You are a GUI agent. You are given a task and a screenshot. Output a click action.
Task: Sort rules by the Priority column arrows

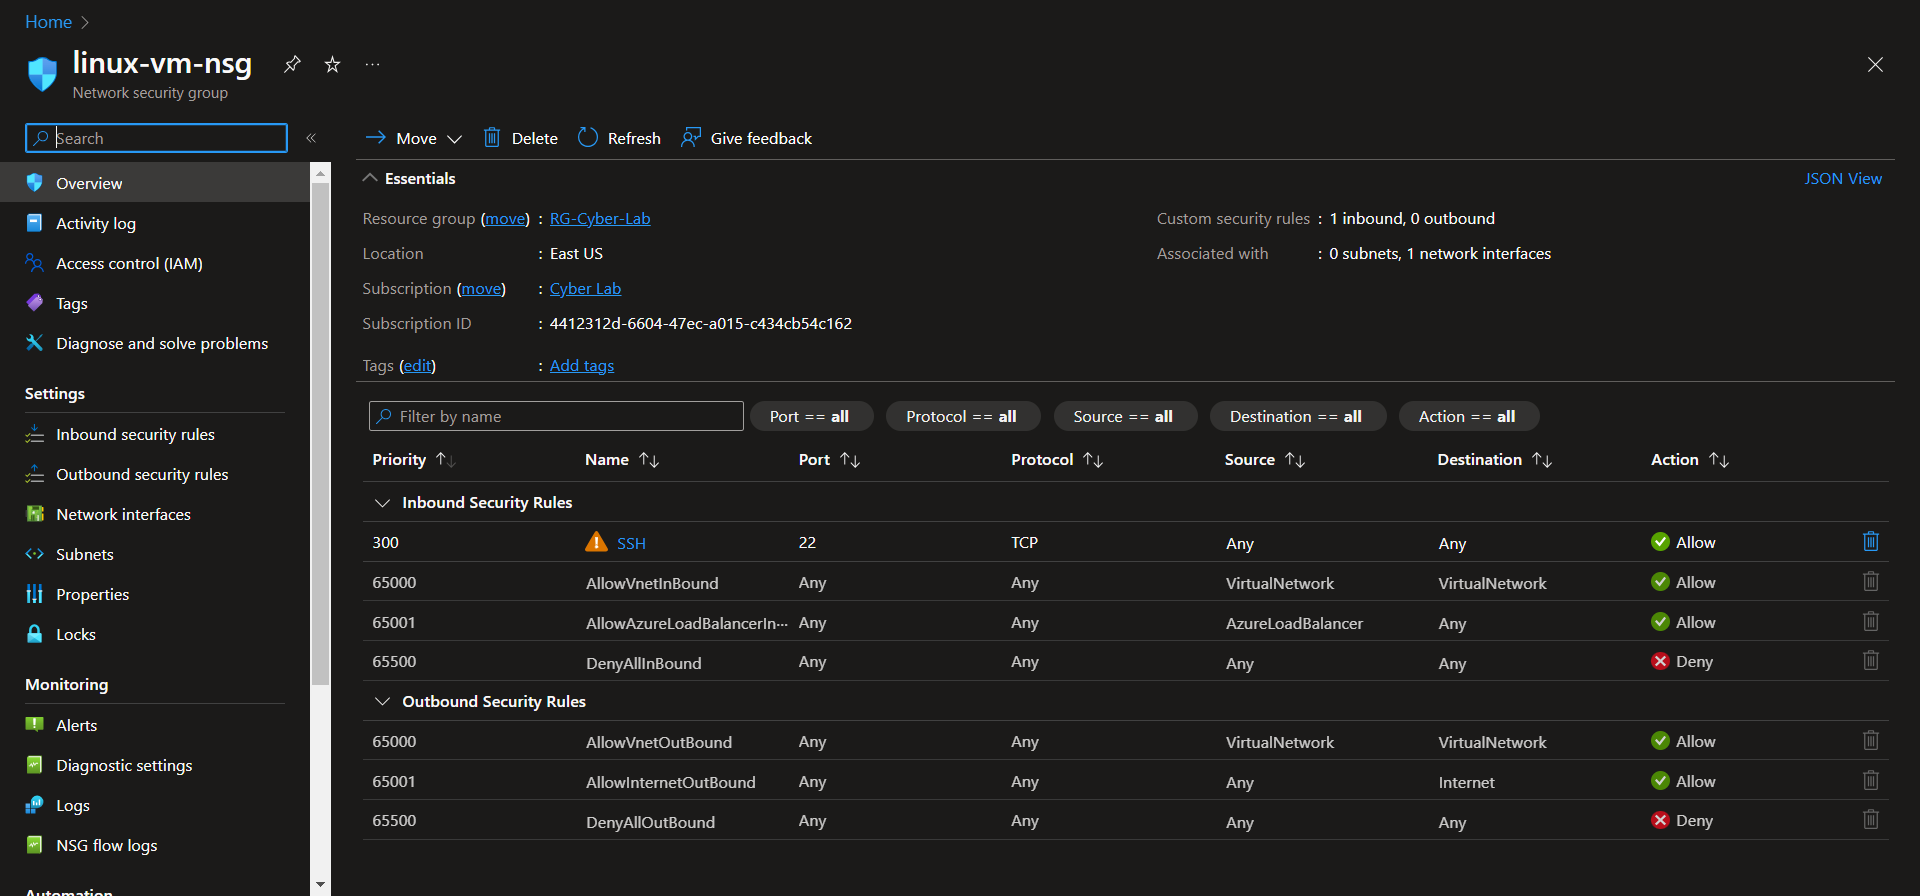point(445,460)
